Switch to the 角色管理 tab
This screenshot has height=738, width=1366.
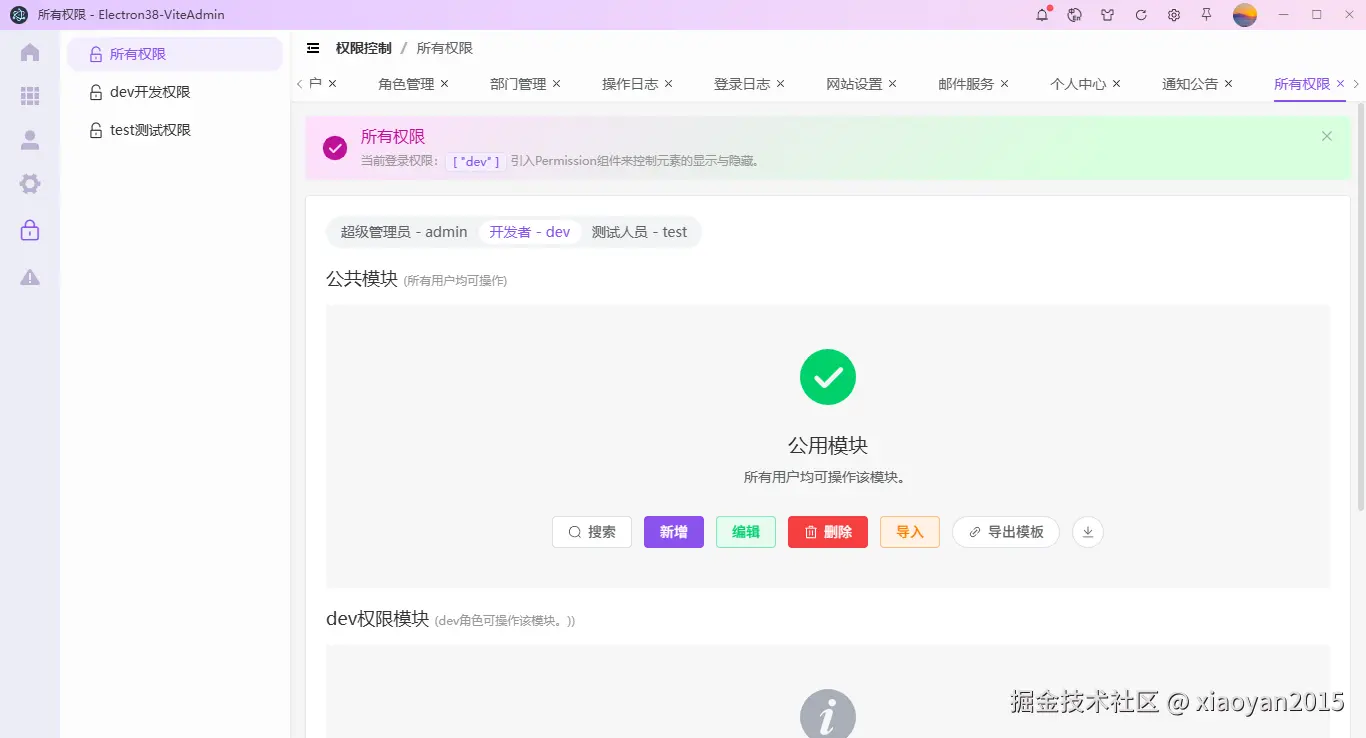tap(405, 84)
